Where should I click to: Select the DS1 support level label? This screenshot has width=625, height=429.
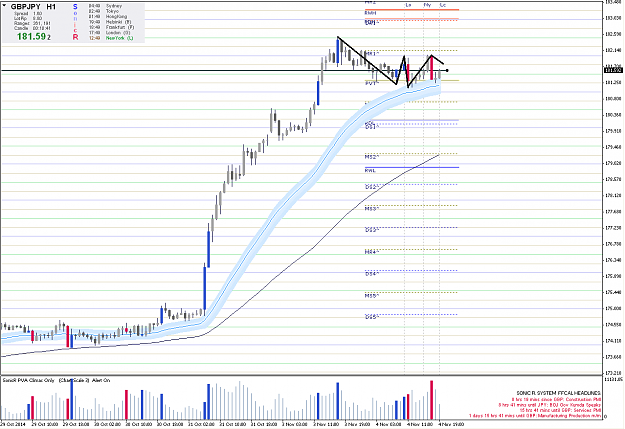pos(371,126)
